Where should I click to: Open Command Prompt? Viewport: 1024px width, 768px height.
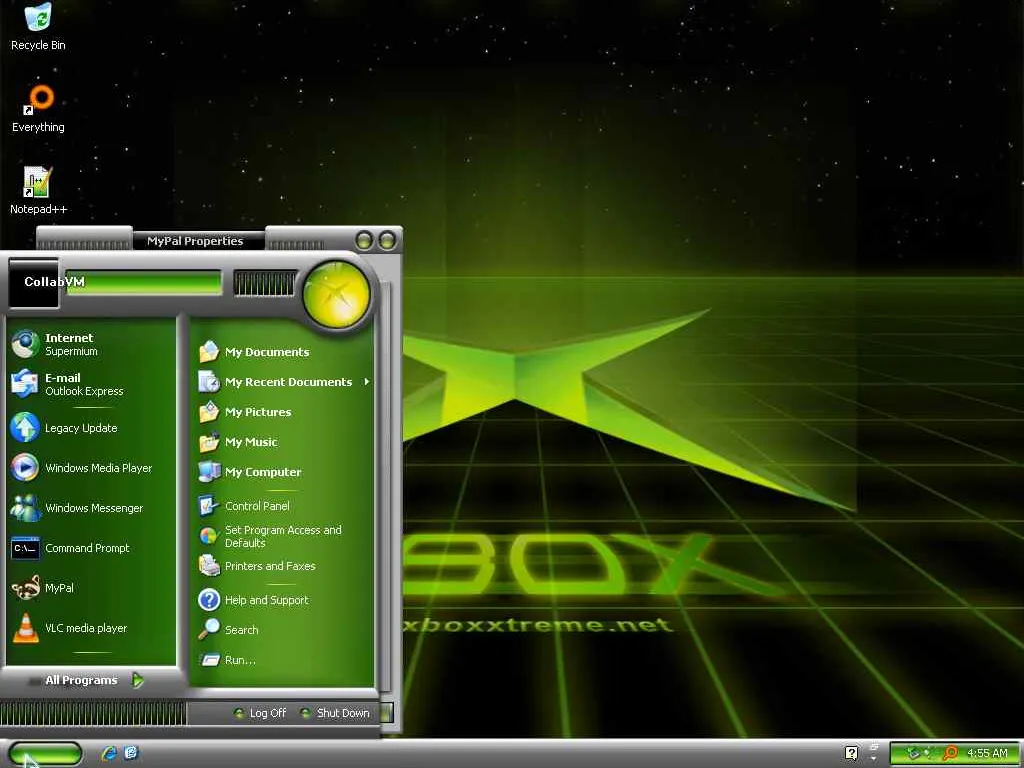[x=91, y=548]
